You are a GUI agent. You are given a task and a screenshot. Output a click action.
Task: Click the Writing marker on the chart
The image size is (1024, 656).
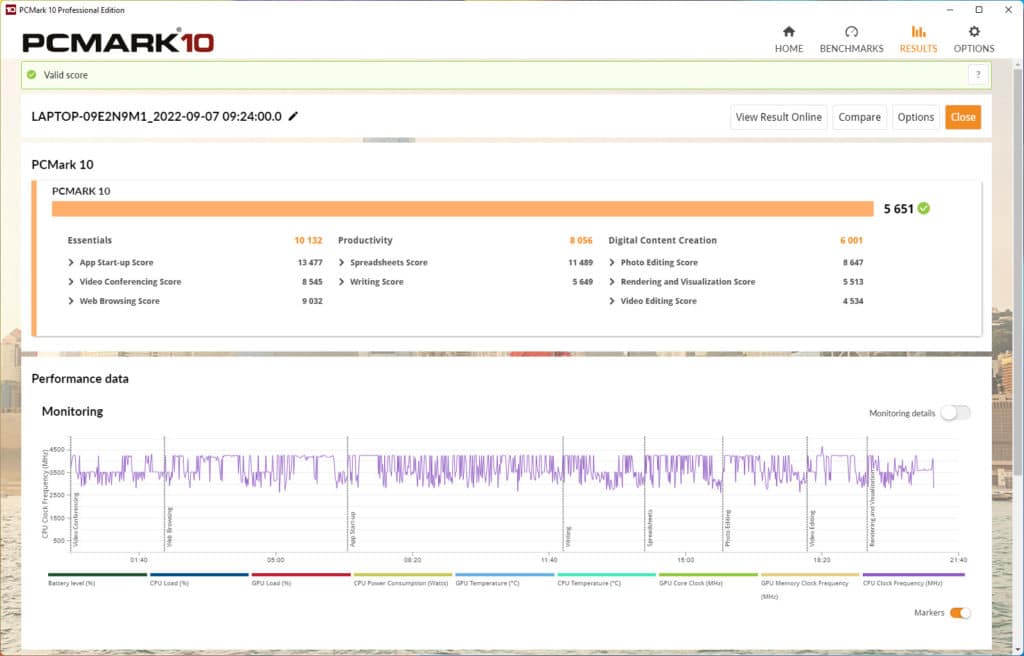pos(568,536)
